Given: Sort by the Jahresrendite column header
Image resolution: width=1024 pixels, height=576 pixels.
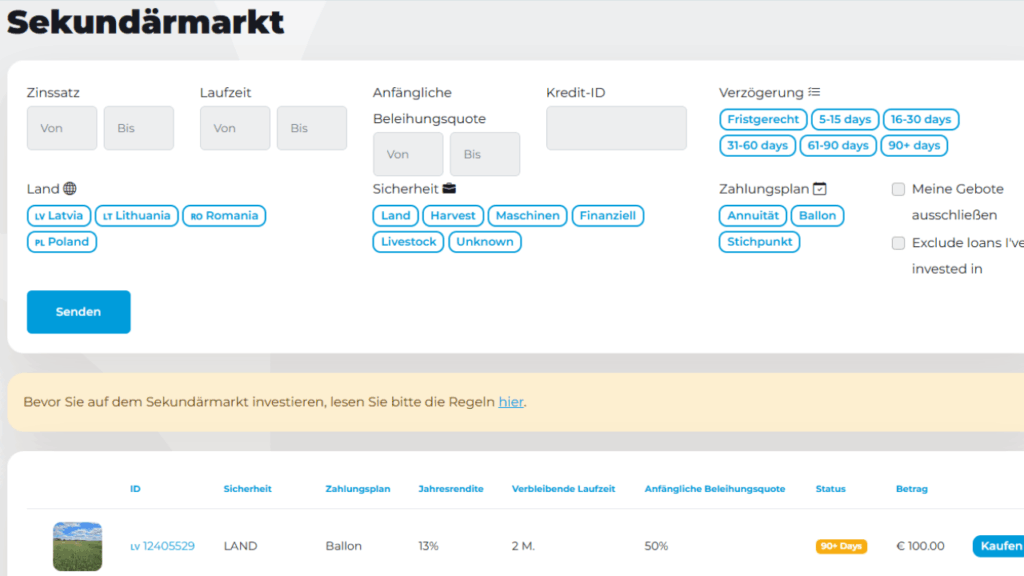Looking at the screenshot, I should point(450,489).
